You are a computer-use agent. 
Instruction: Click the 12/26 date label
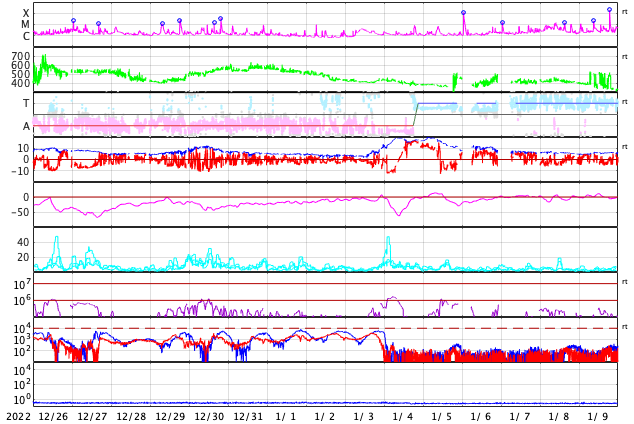tap(53, 417)
